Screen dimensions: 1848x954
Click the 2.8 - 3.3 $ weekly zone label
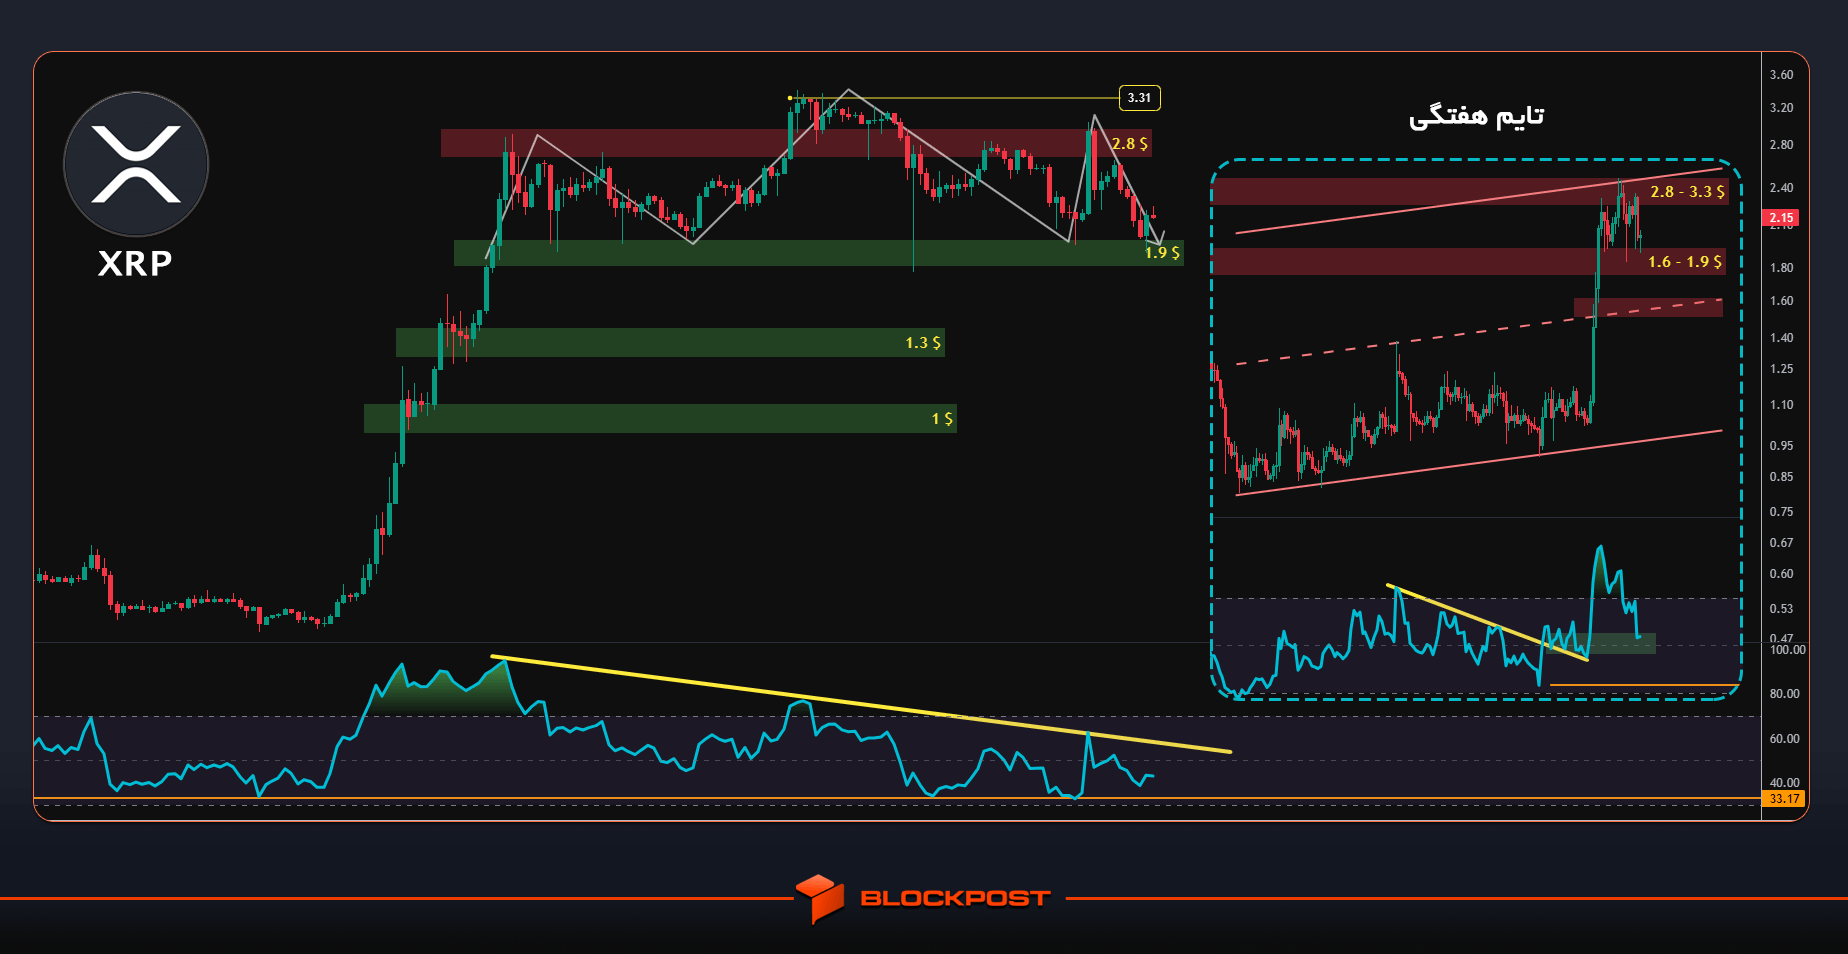click(x=1687, y=192)
